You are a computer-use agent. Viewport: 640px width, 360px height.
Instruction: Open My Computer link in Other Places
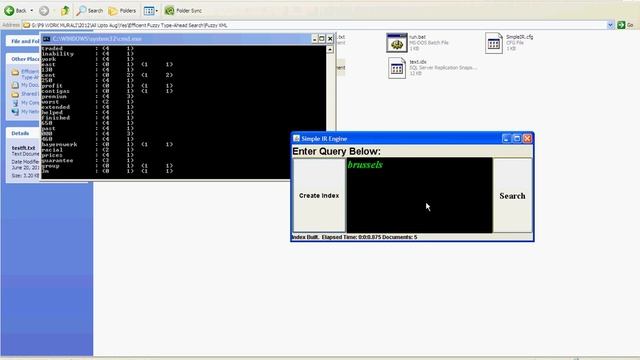26,103
